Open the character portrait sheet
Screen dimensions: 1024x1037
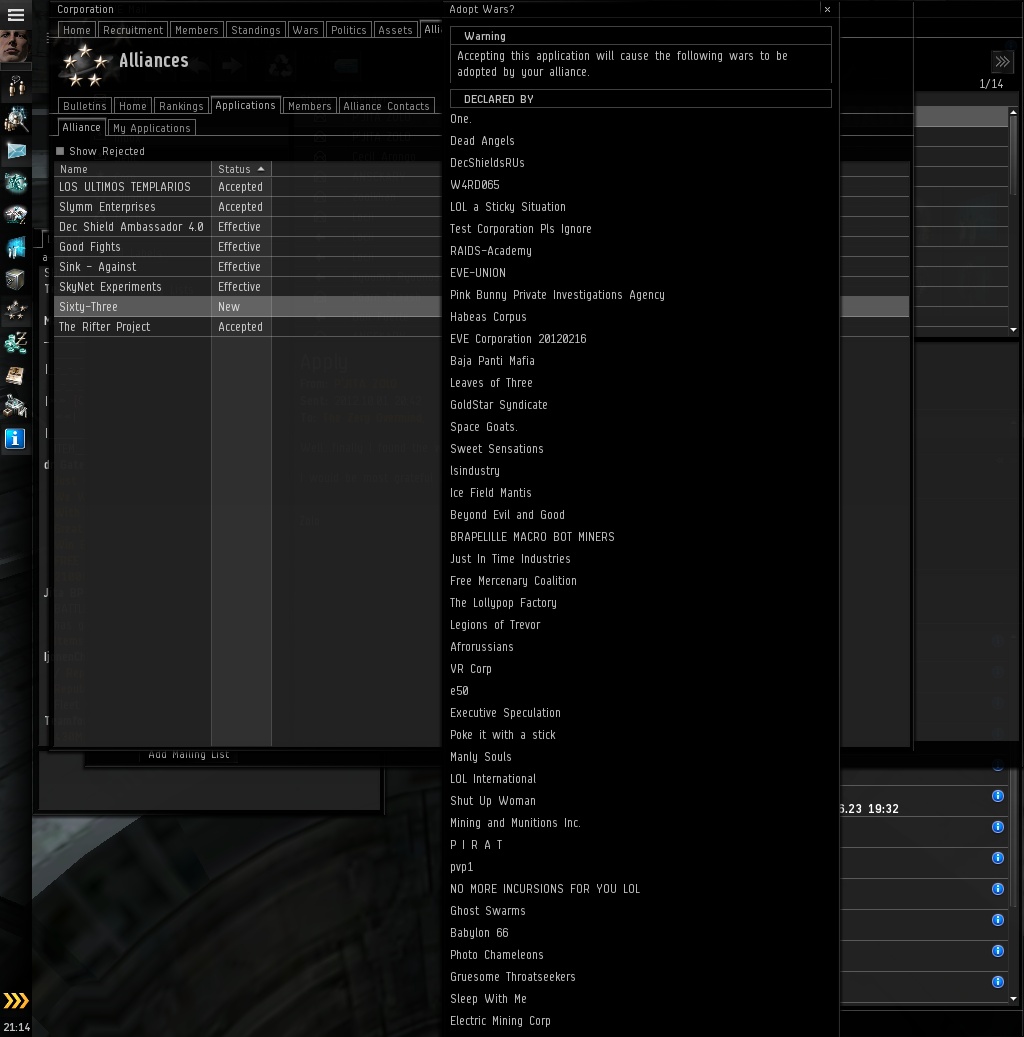tap(15, 47)
